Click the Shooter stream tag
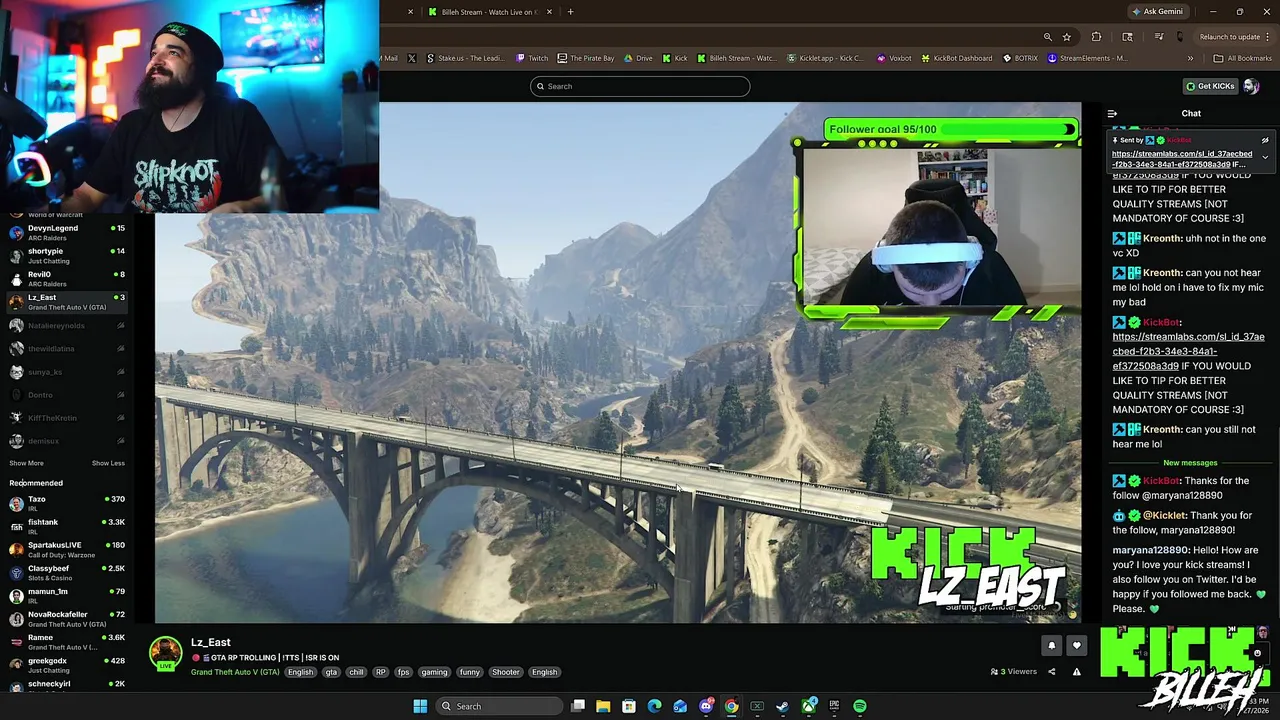Screen dimensions: 1280x720 [x=505, y=672]
